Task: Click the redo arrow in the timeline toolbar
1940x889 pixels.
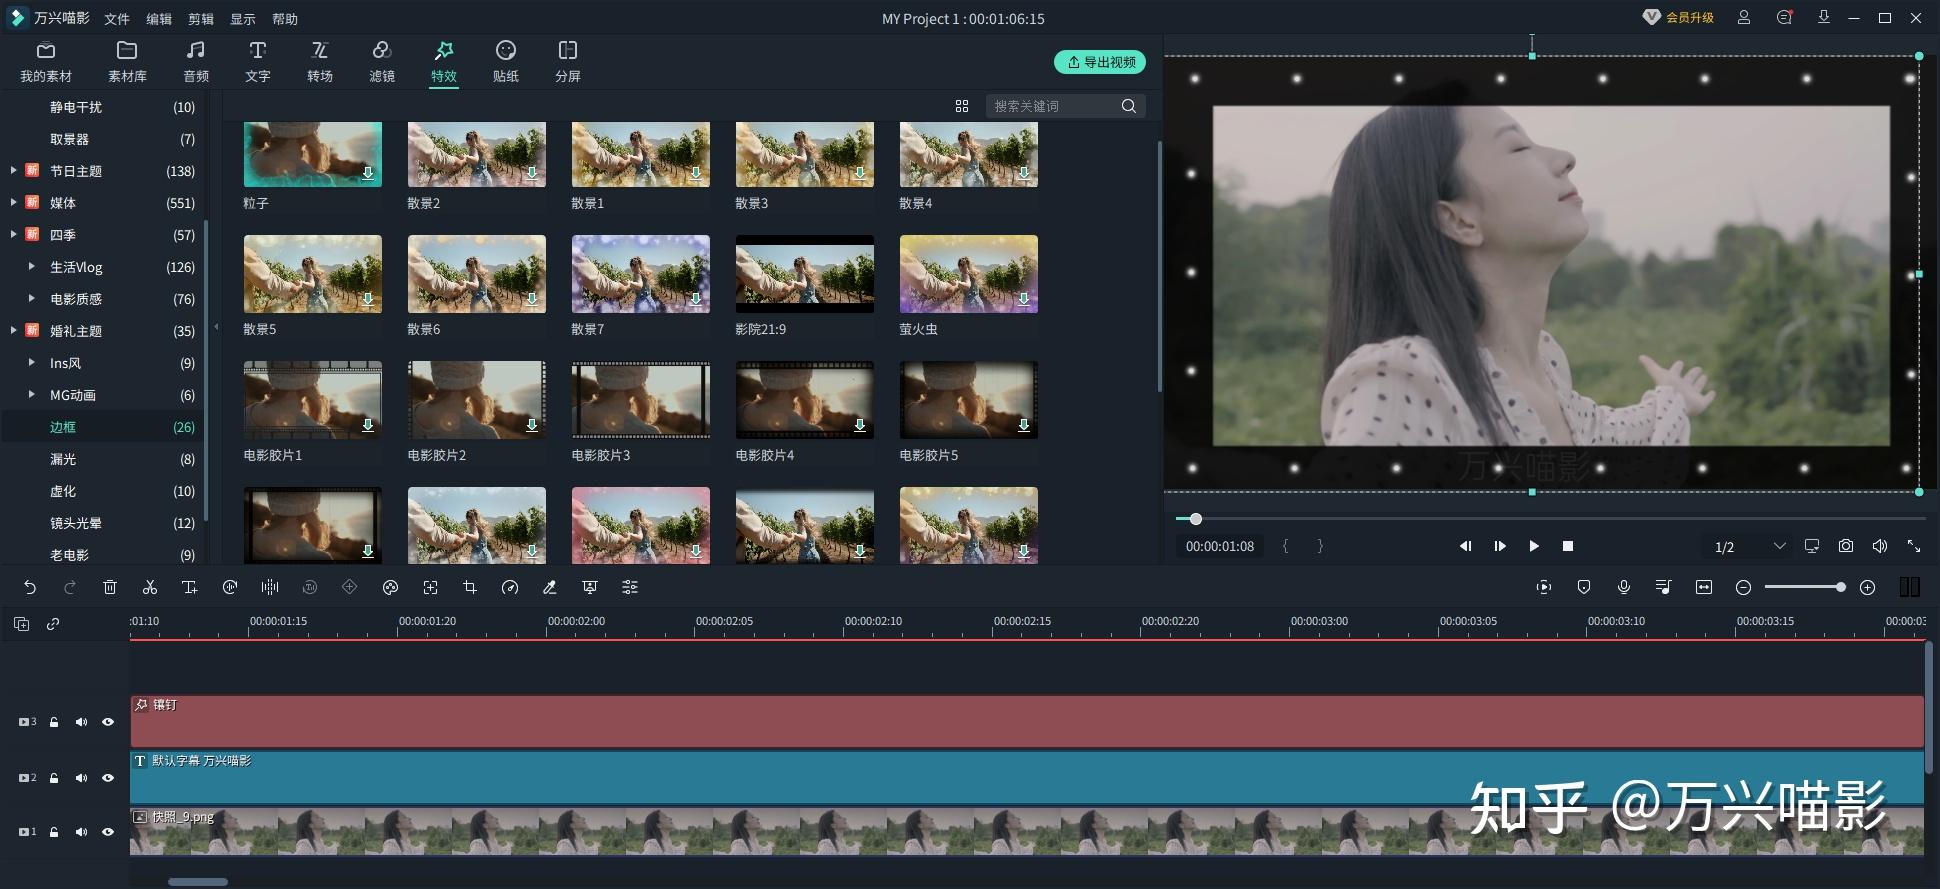Action: [x=70, y=588]
